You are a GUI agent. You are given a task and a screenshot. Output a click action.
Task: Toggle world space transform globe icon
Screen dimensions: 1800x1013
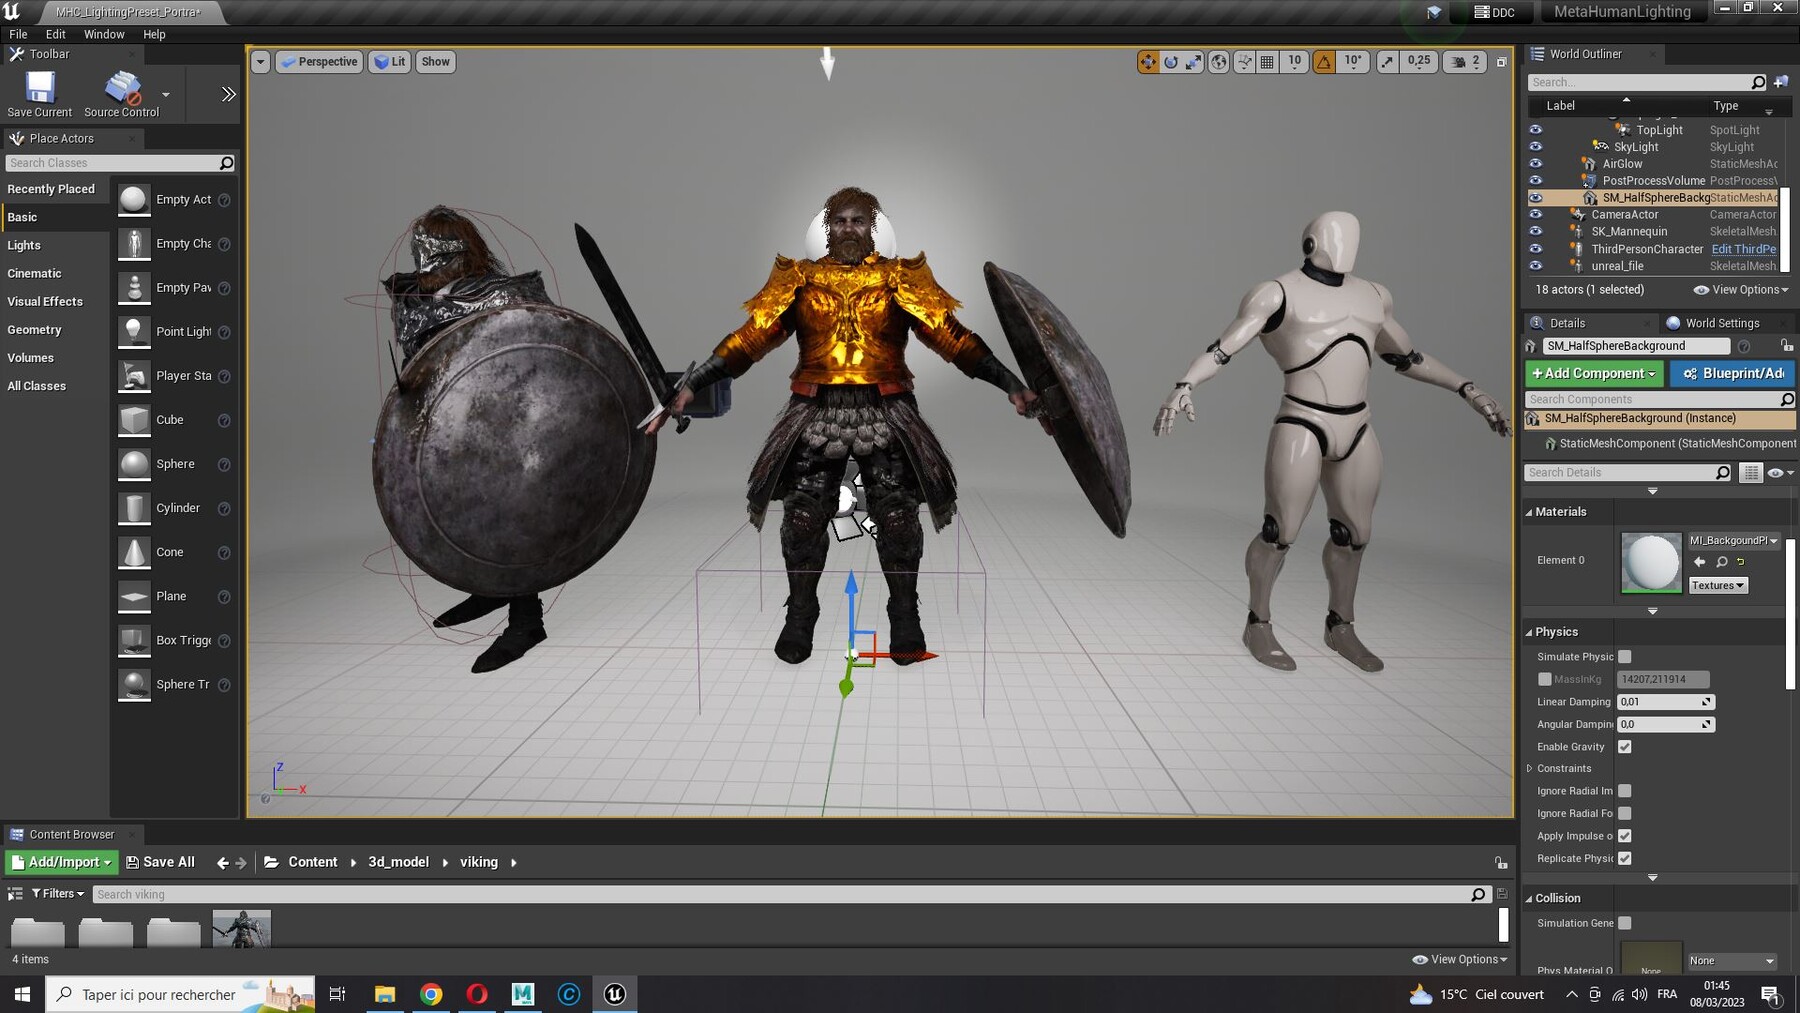click(1220, 61)
